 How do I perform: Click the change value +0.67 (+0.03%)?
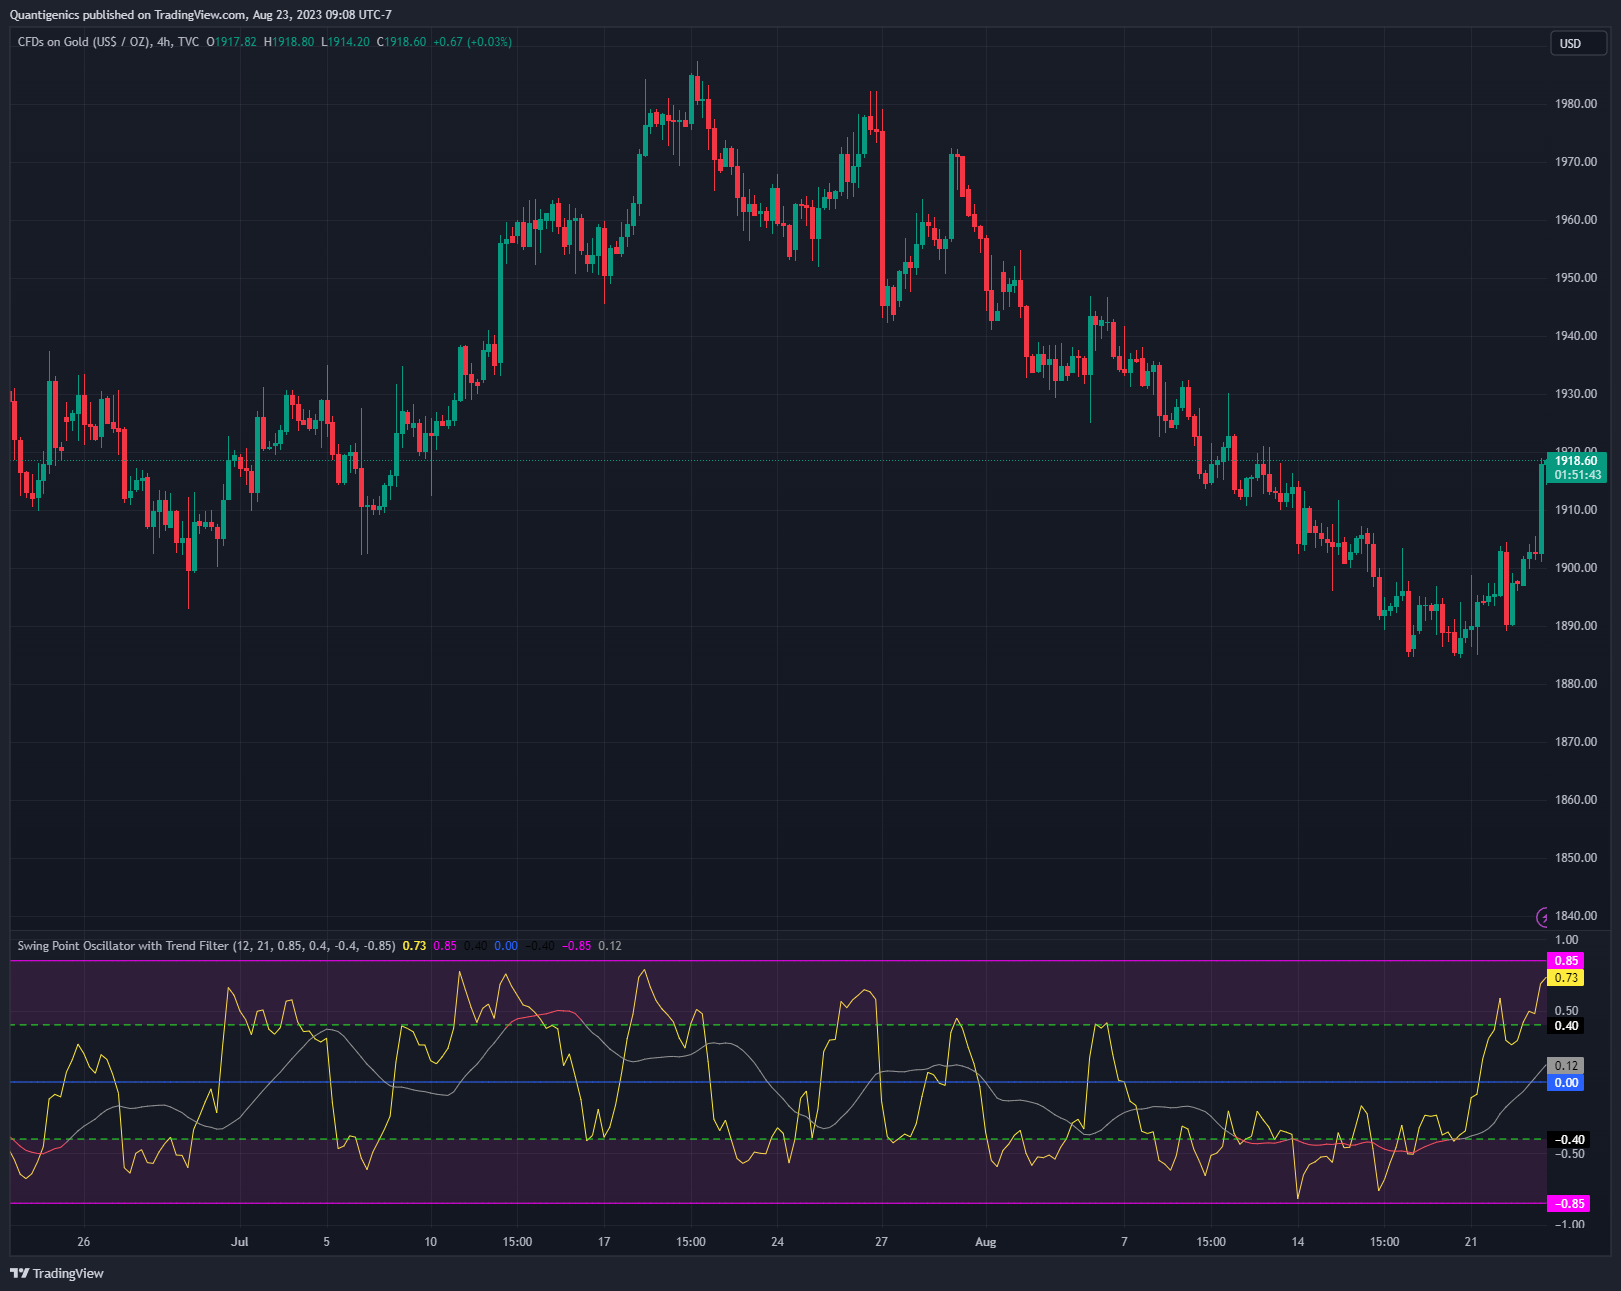472,42
